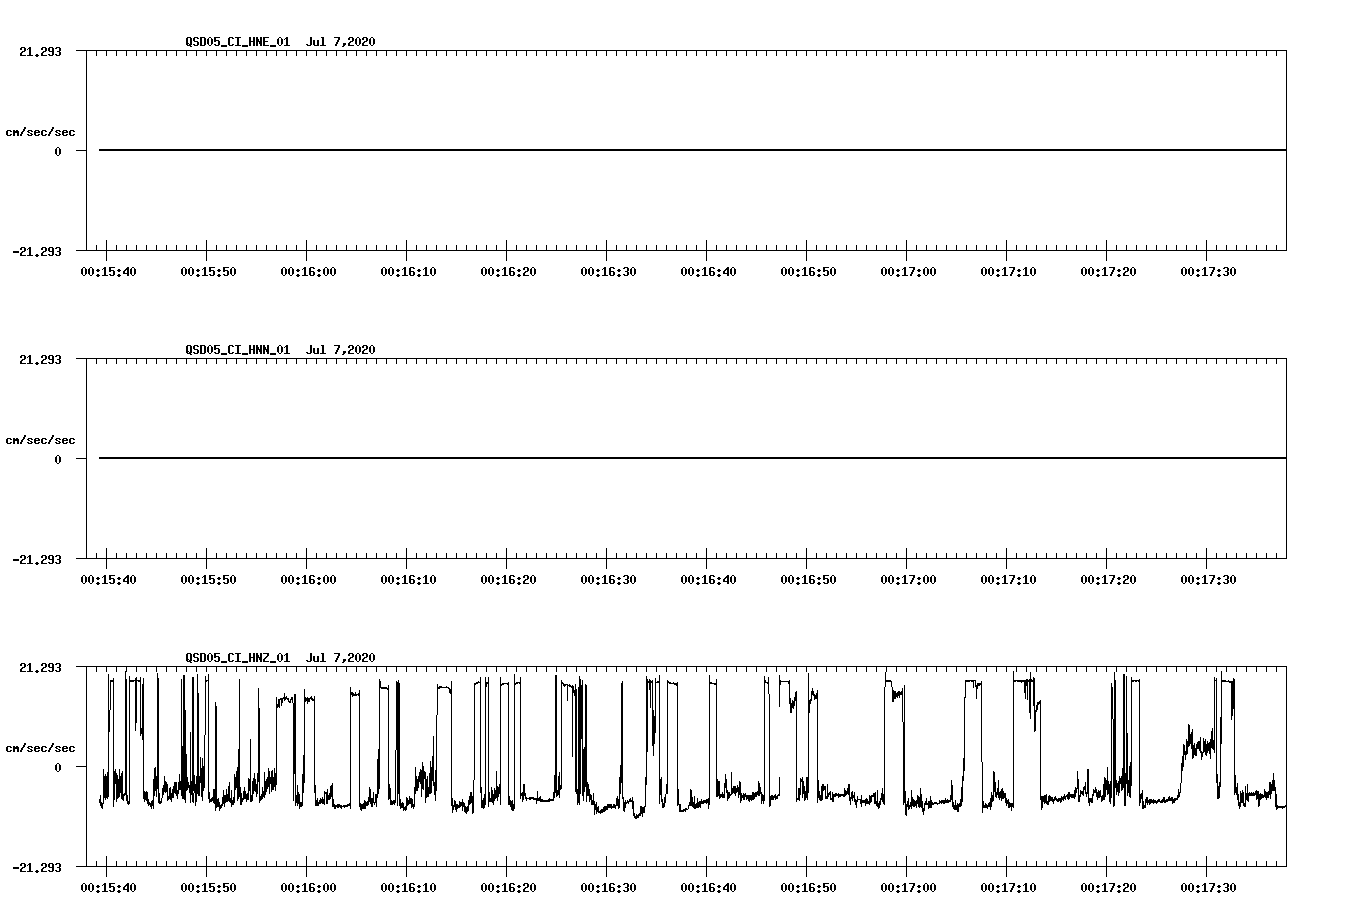
Task: Click the 00:15:40 time label on HNE chart
Action: (x=108, y=272)
